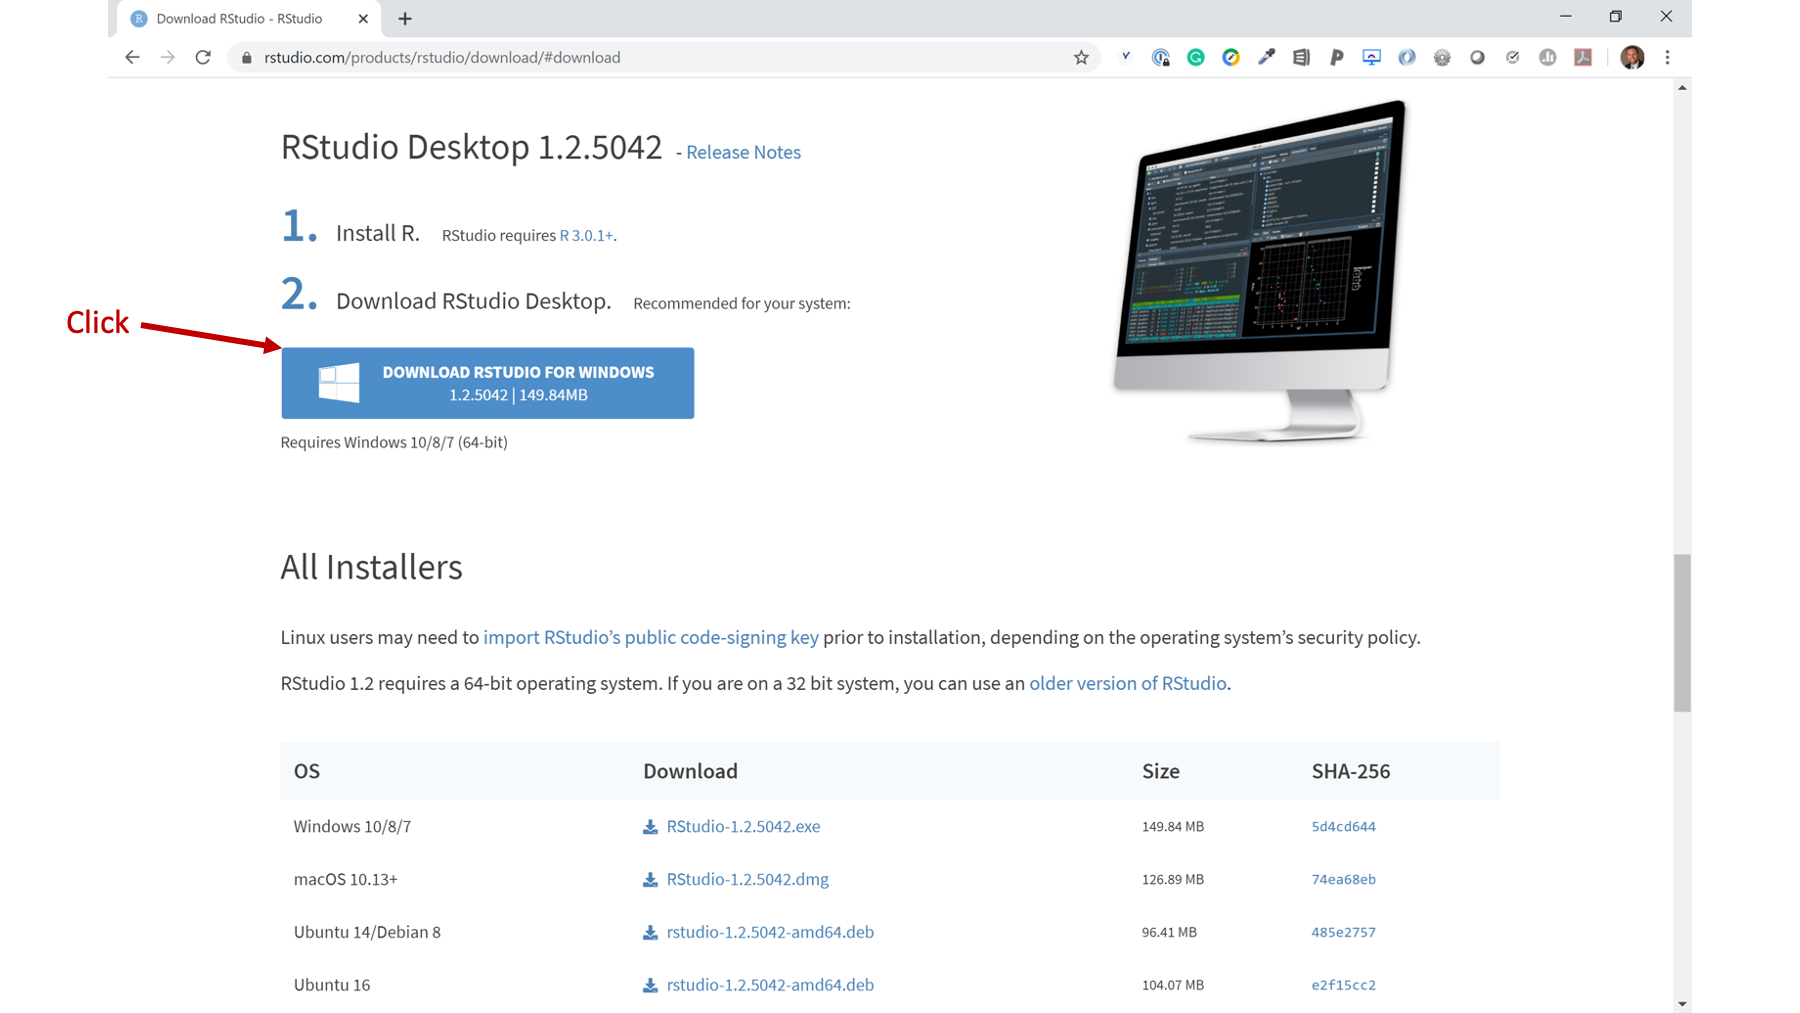Viewport: 1800px width, 1013px height.
Task: Click the 'Windows 10/8/7' OS cell
Action: coord(352,826)
